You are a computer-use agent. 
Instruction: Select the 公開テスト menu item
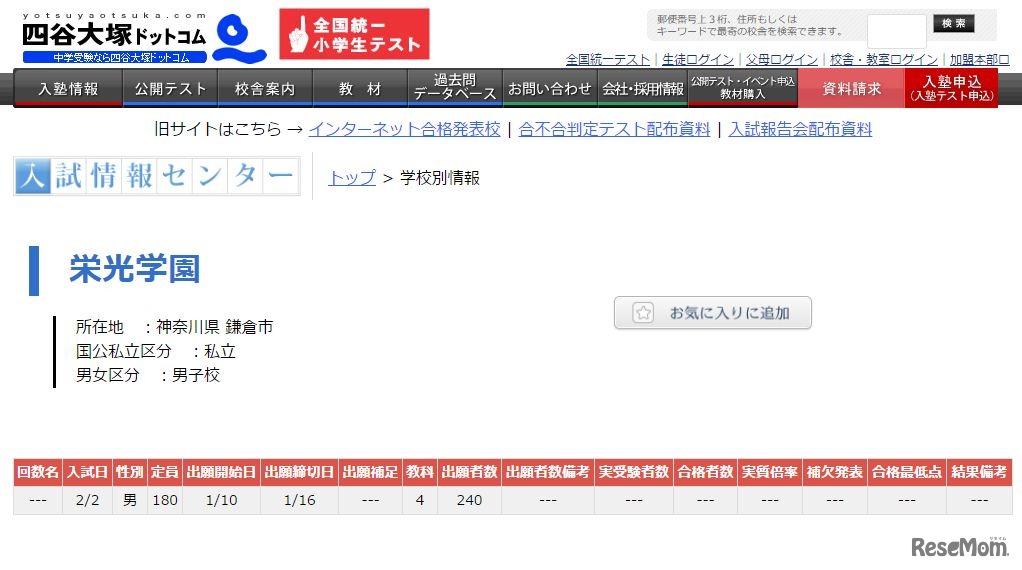pos(170,88)
